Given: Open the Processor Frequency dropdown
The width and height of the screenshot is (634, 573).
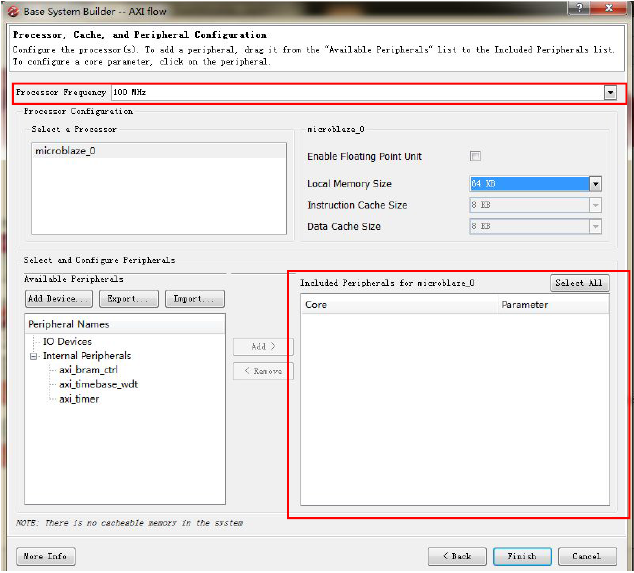Looking at the screenshot, I should pyautogui.click(x=610, y=93).
